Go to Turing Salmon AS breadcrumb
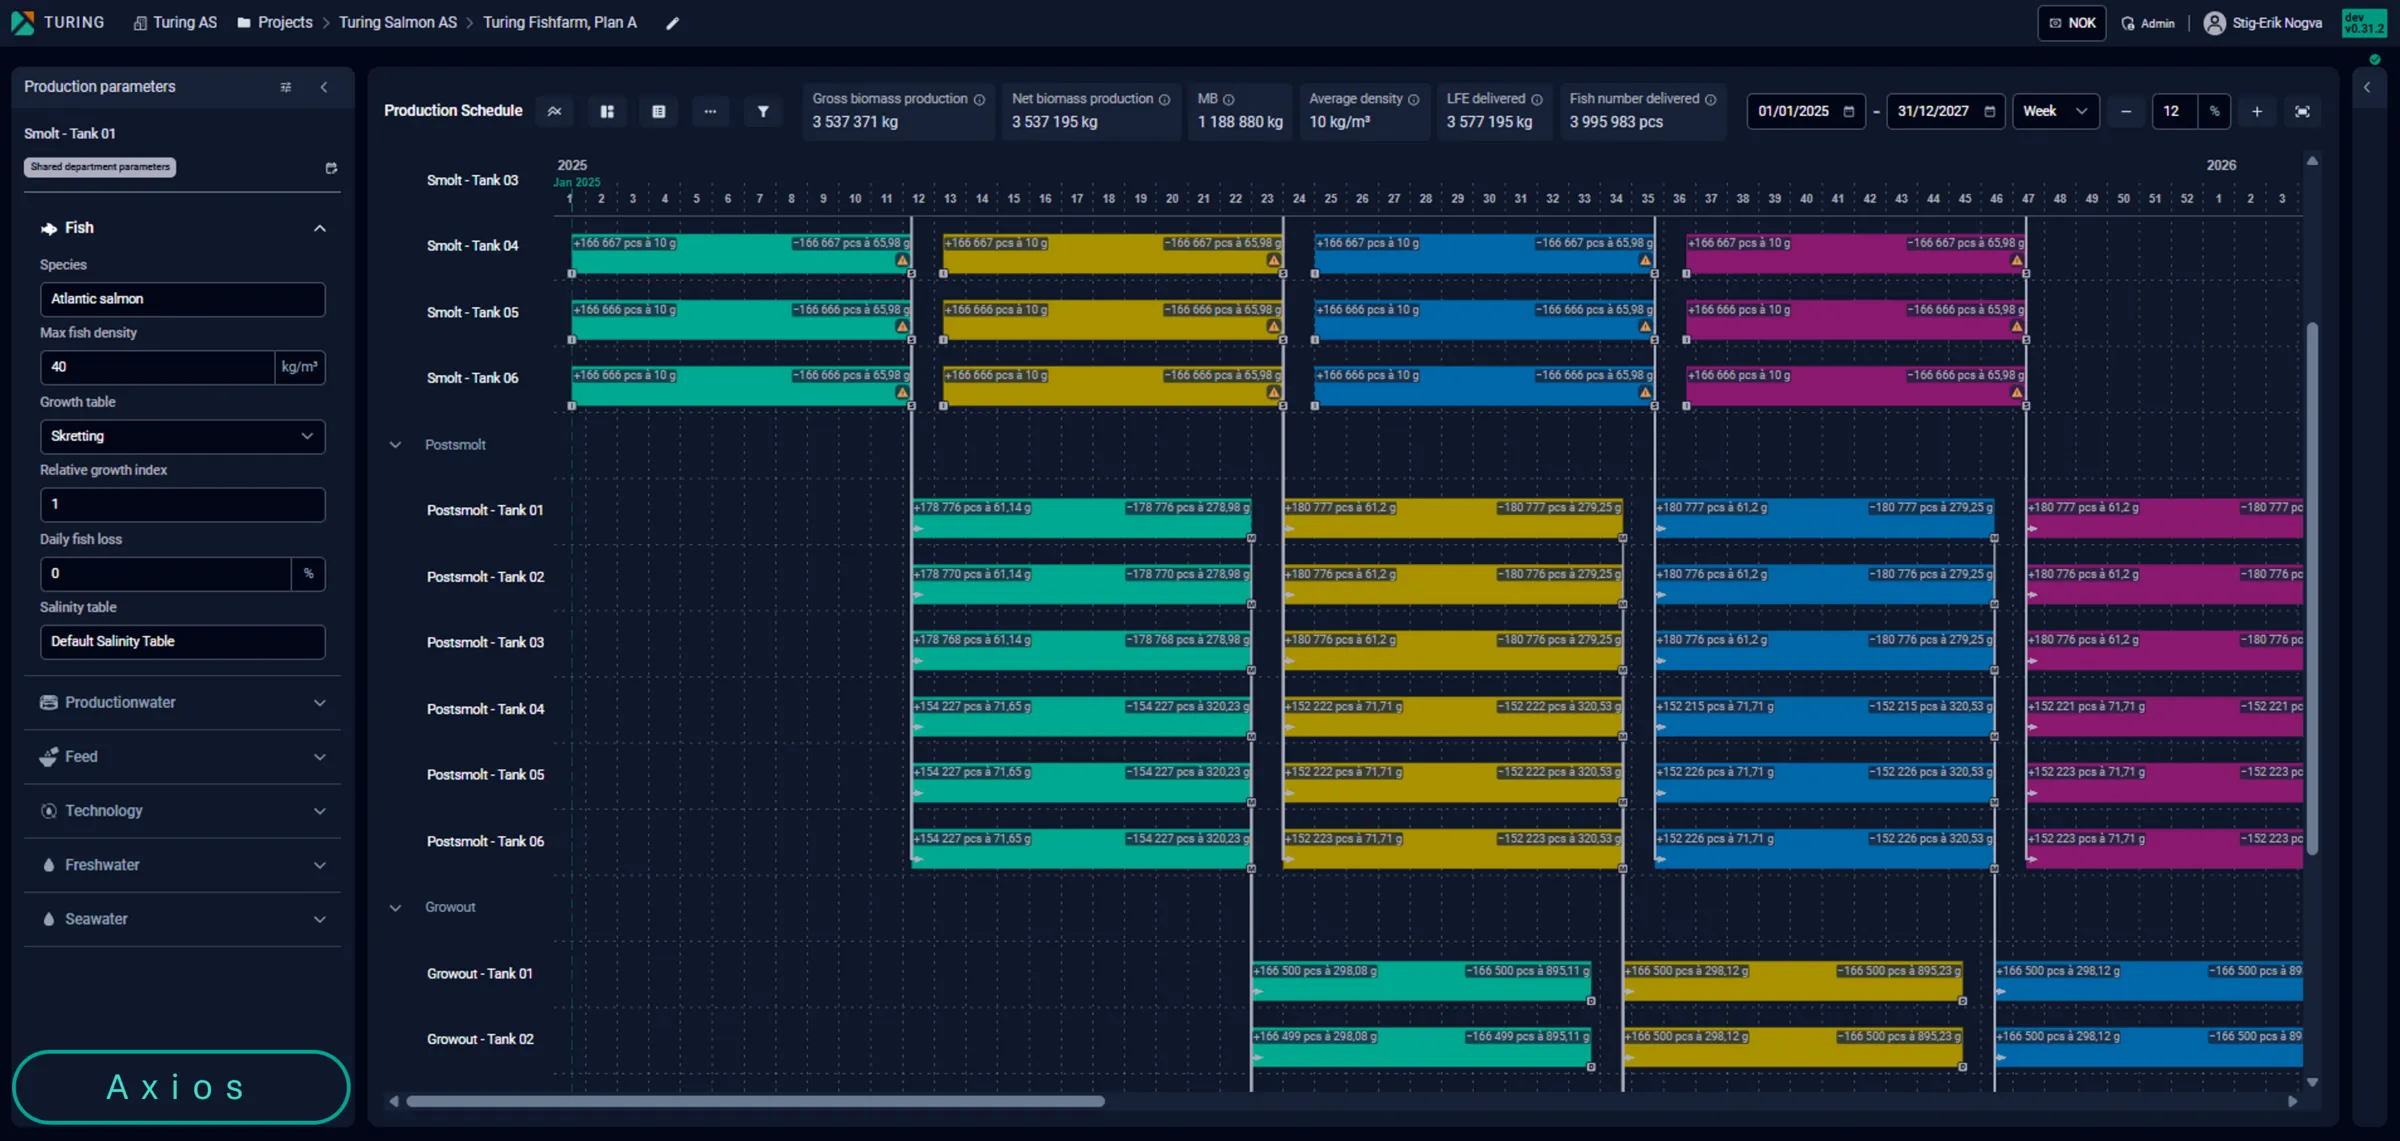 tap(398, 22)
